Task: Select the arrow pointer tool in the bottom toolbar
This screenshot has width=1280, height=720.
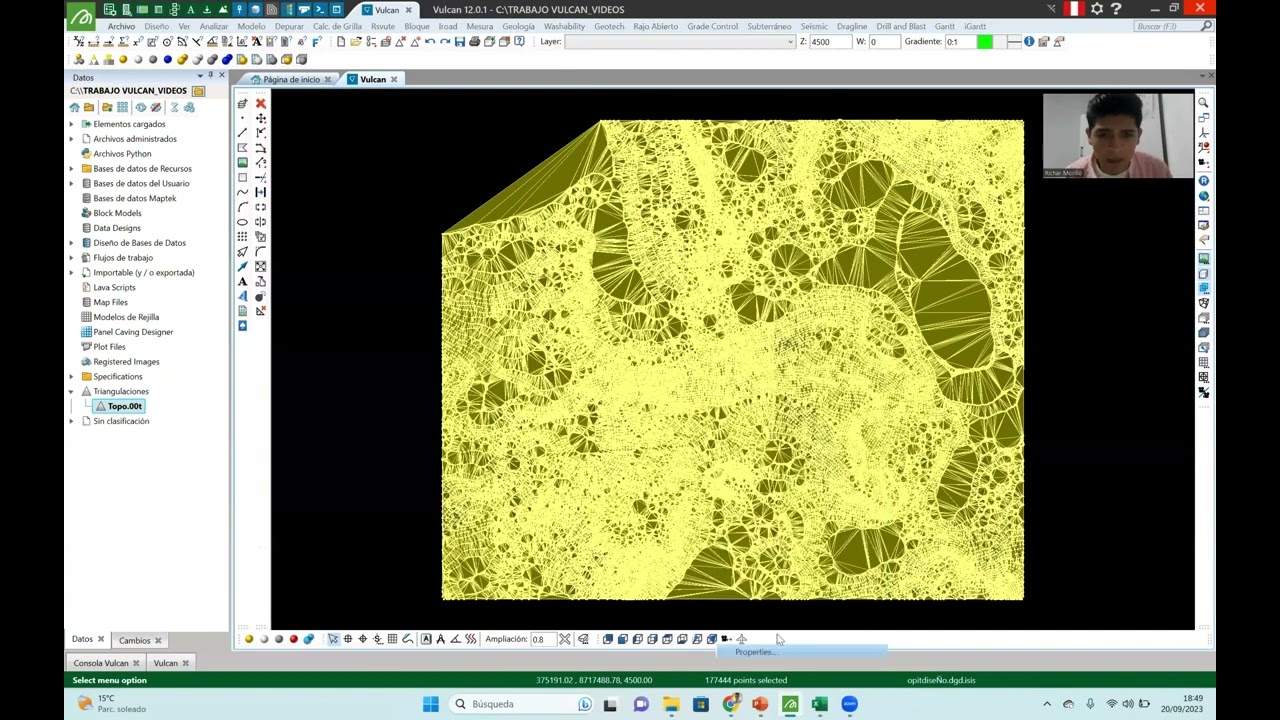Action: pyautogui.click(x=333, y=639)
